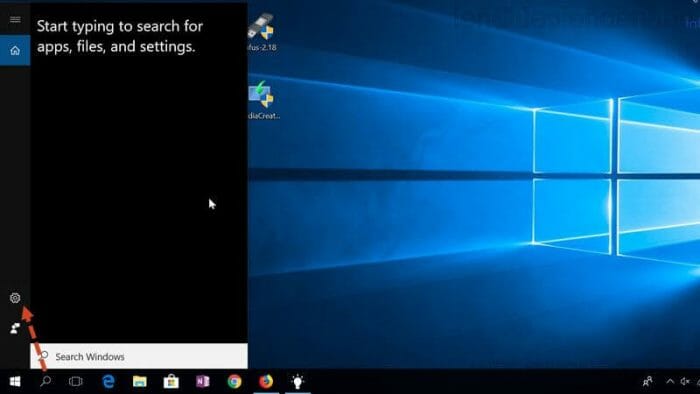Open the Feedback icon in search sidebar
Image resolution: width=700 pixels, height=394 pixels.
coord(15,328)
